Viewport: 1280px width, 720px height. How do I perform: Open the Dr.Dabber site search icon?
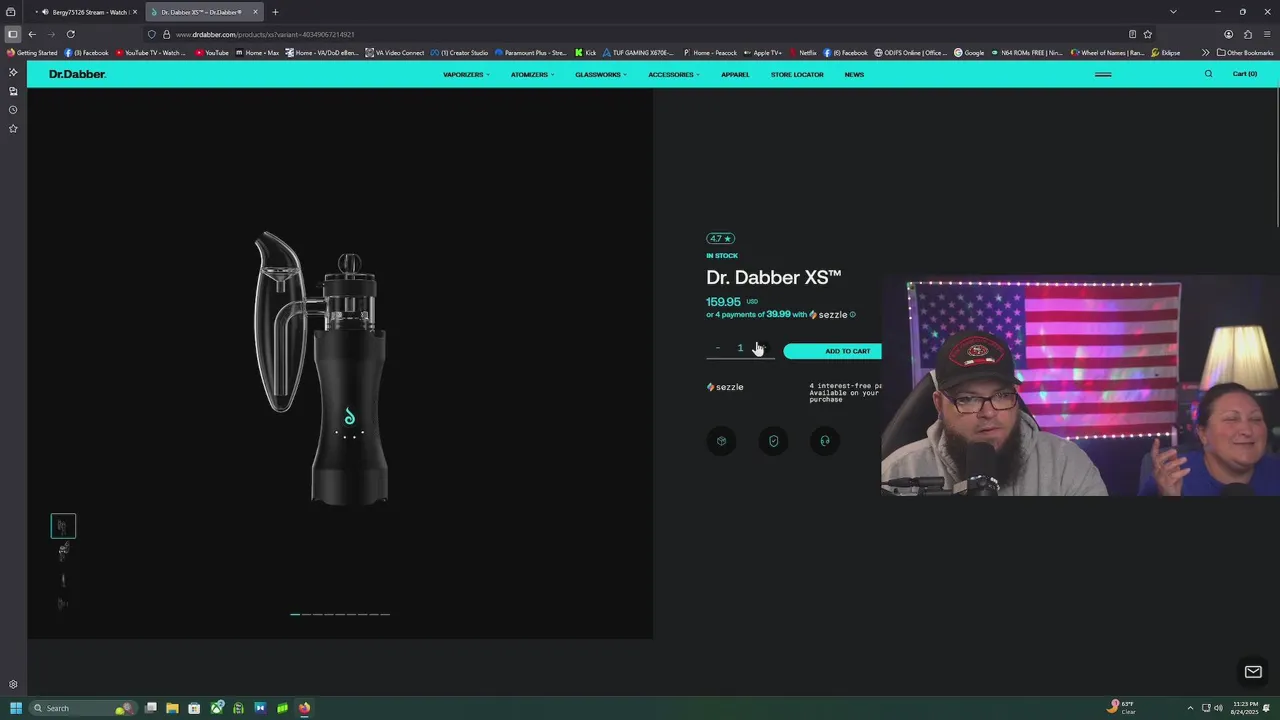click(x=1208, y=74)
